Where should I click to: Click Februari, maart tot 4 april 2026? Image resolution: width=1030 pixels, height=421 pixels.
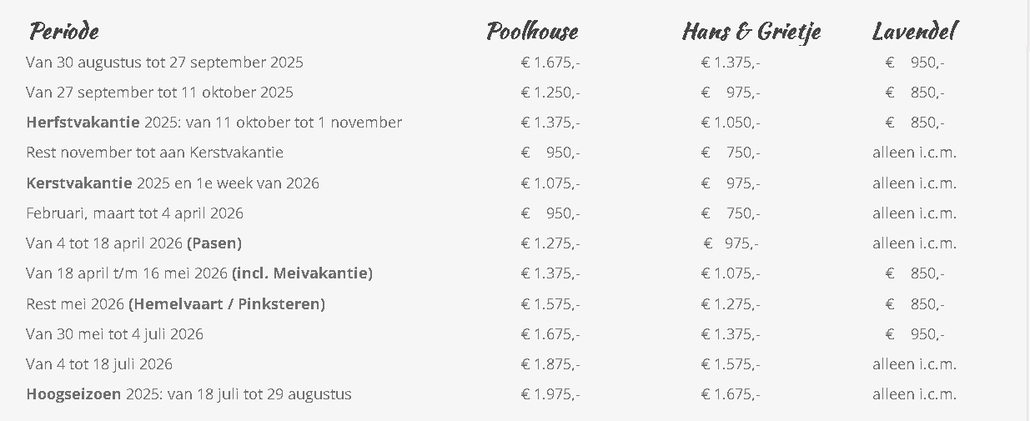(x=135, y=213)
